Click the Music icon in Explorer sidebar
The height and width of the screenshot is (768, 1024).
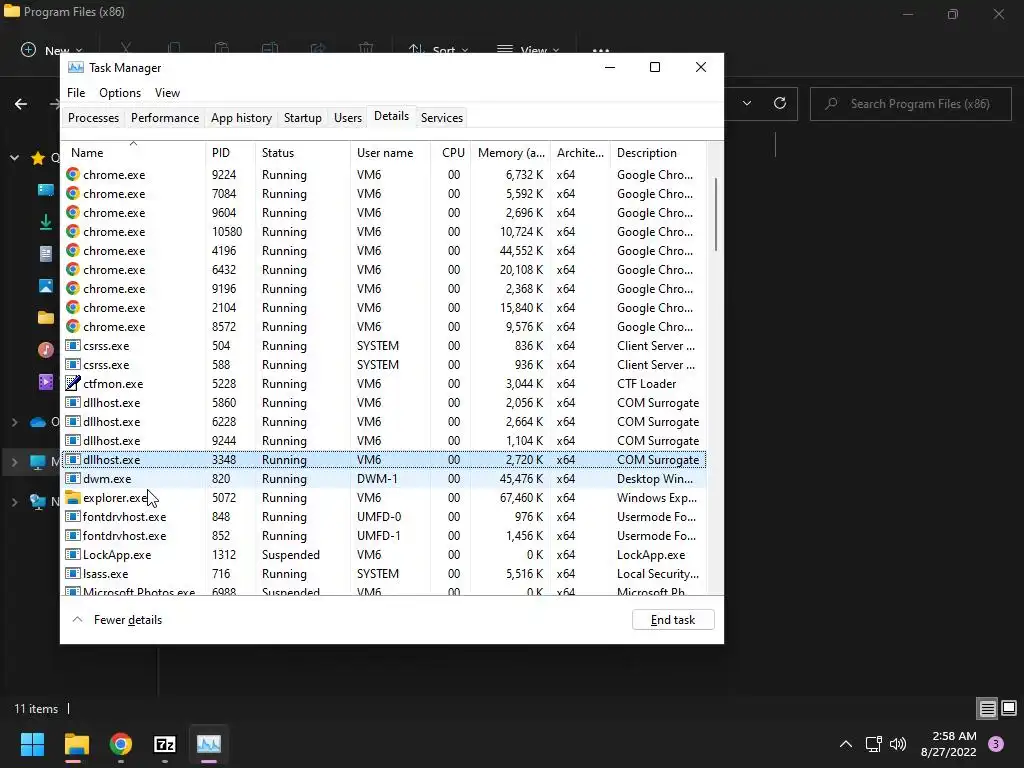coord(46,350)
